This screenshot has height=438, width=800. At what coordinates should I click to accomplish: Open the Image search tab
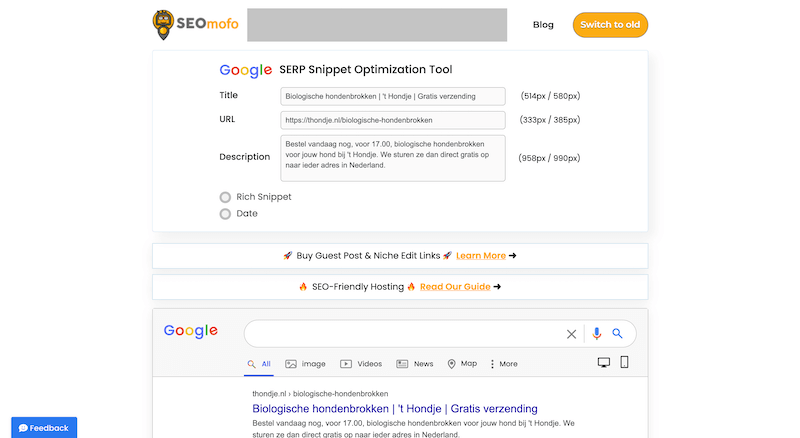pyautogui.click(x=306, y=364)
